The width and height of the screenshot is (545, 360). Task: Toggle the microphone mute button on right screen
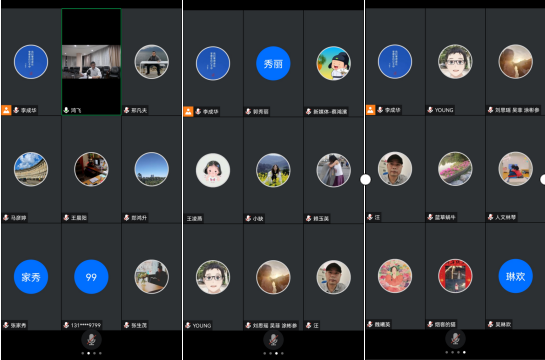coord(455,338)
